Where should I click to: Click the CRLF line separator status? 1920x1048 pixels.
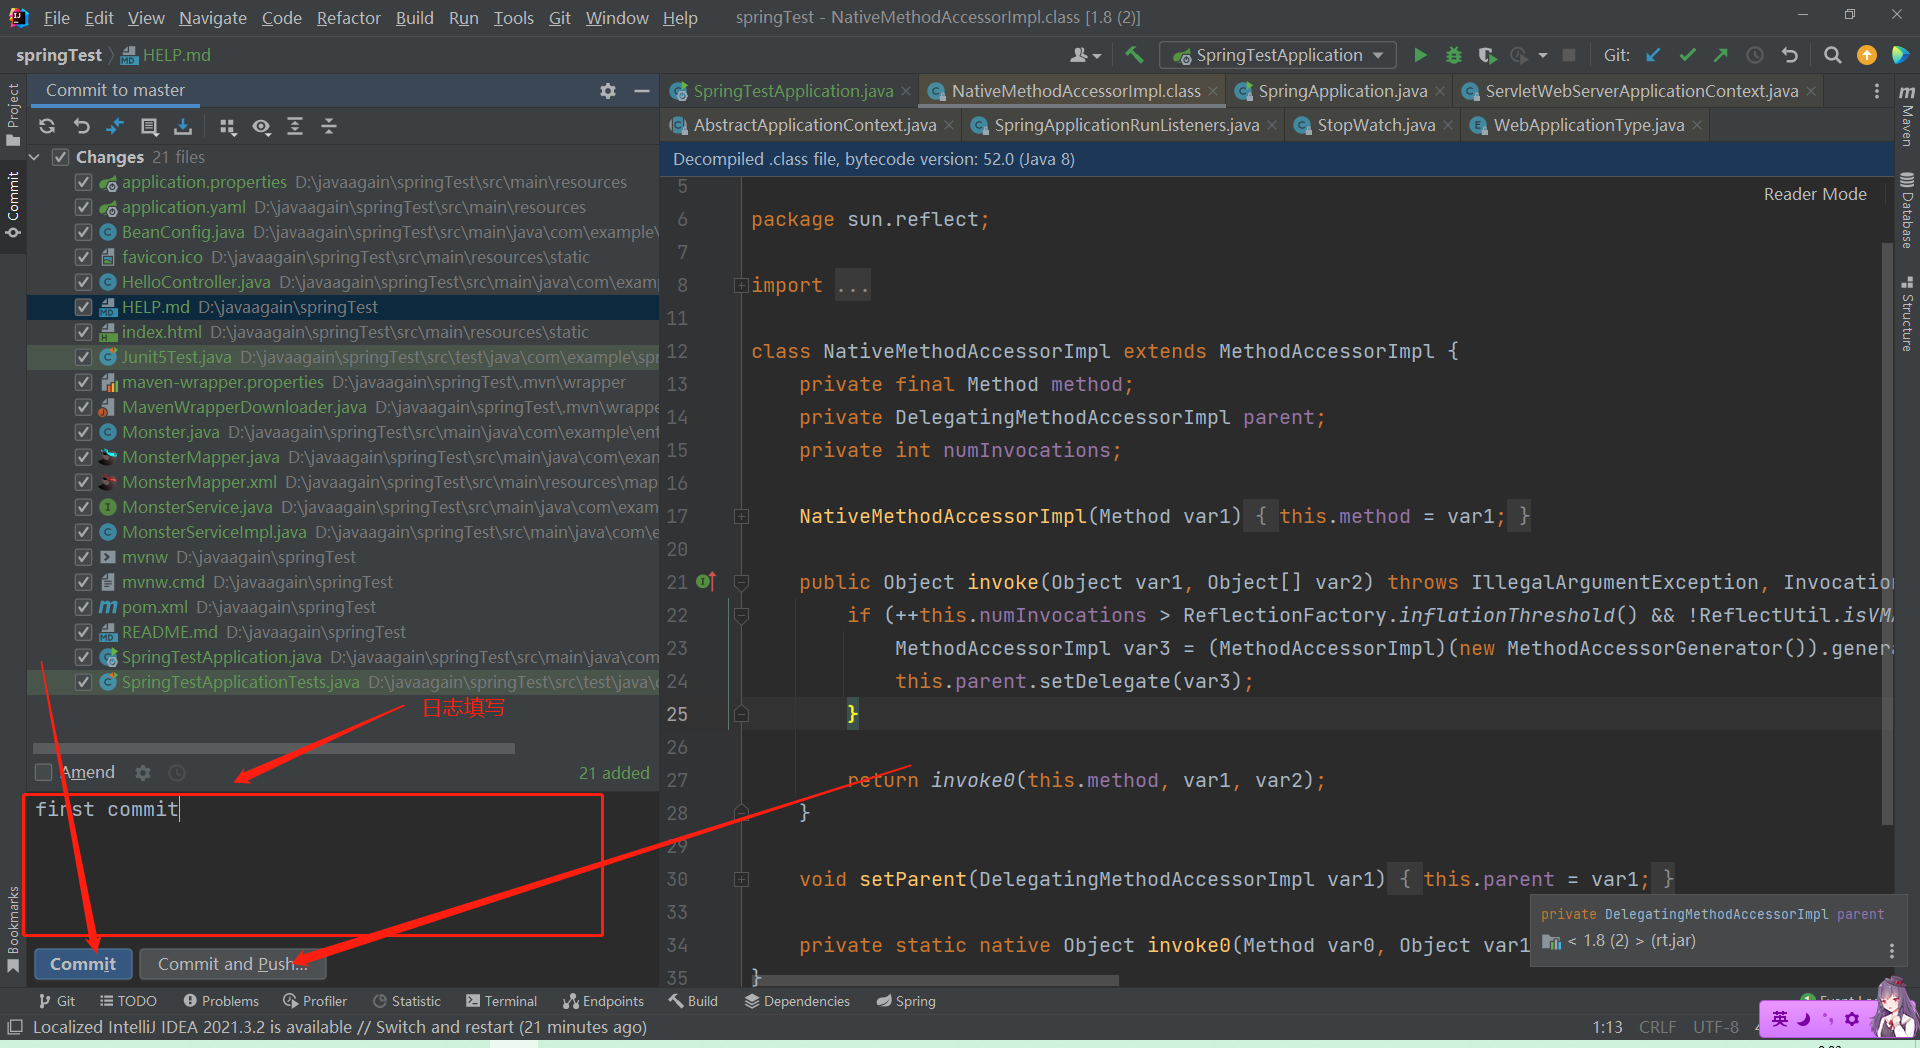pos(1657,1027)
